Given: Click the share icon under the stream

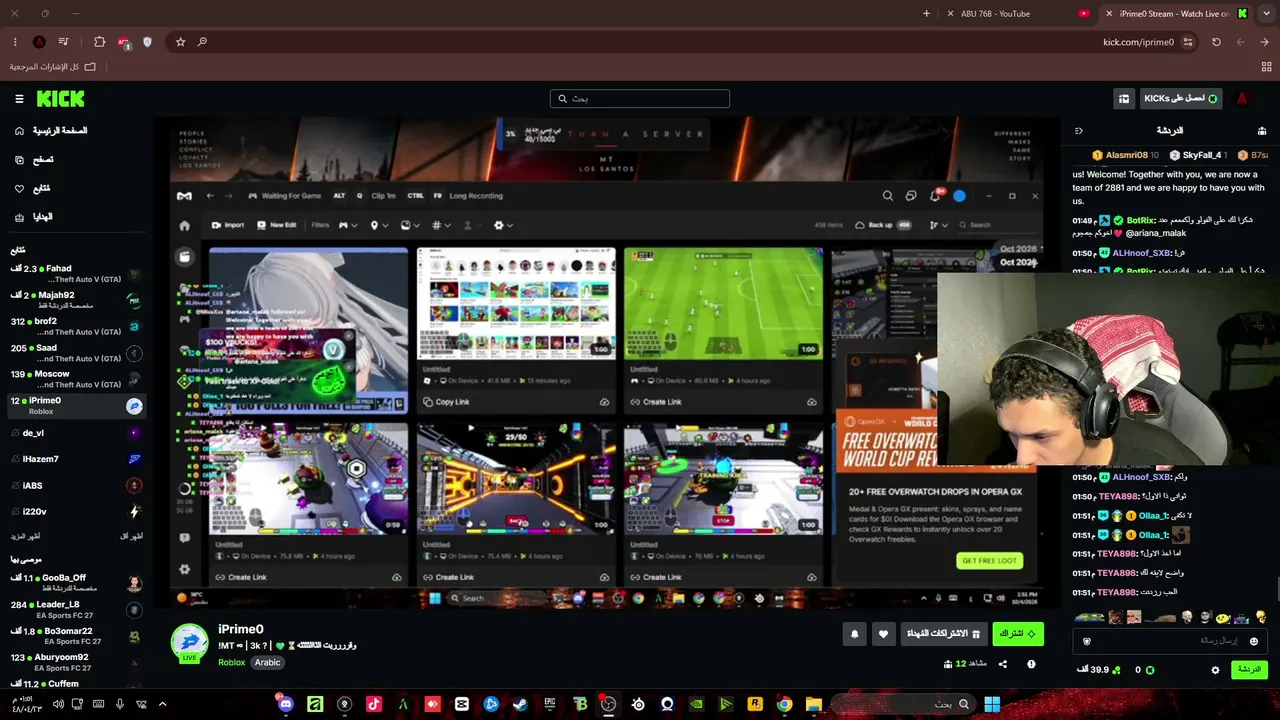Looking at the screenshot, I should coord(1002,664).
